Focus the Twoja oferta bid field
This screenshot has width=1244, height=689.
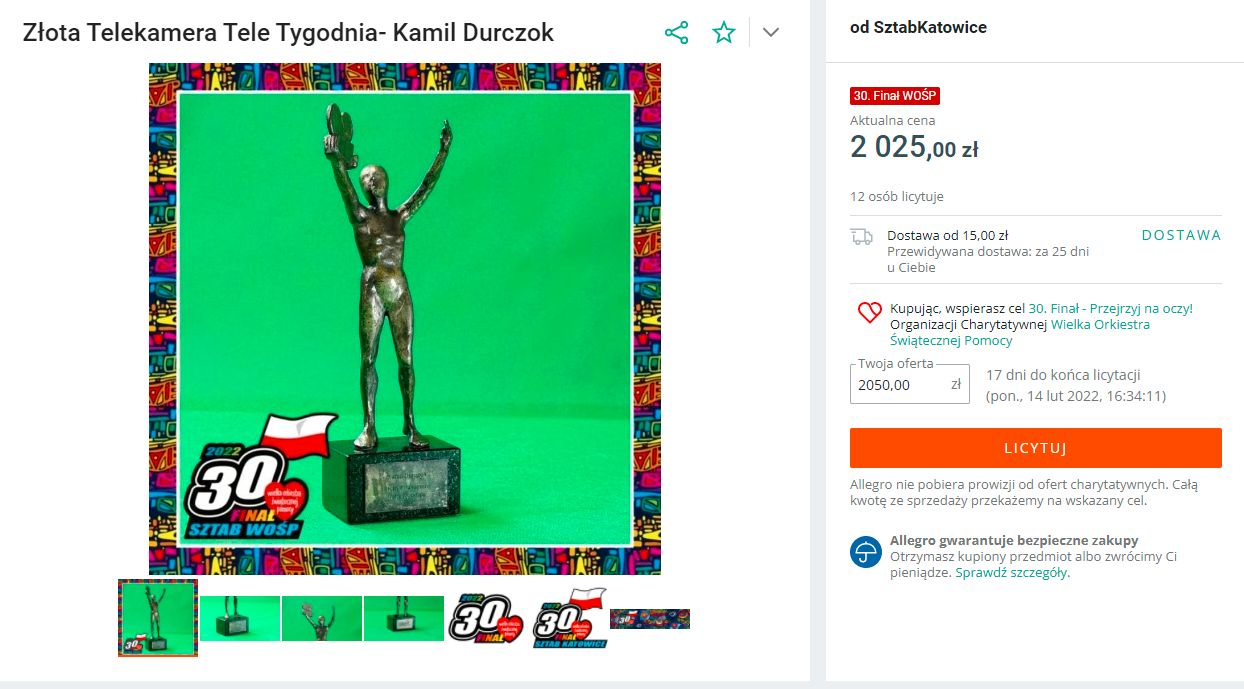[910, 384]
